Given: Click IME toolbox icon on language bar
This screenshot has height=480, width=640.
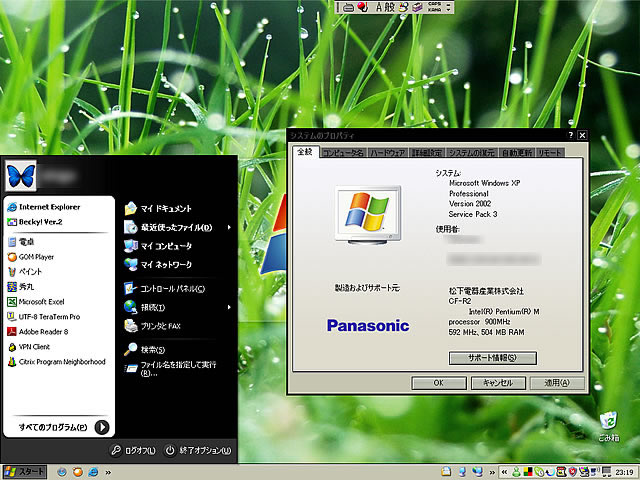Looking at the screenshot, I should coord(417,7).
